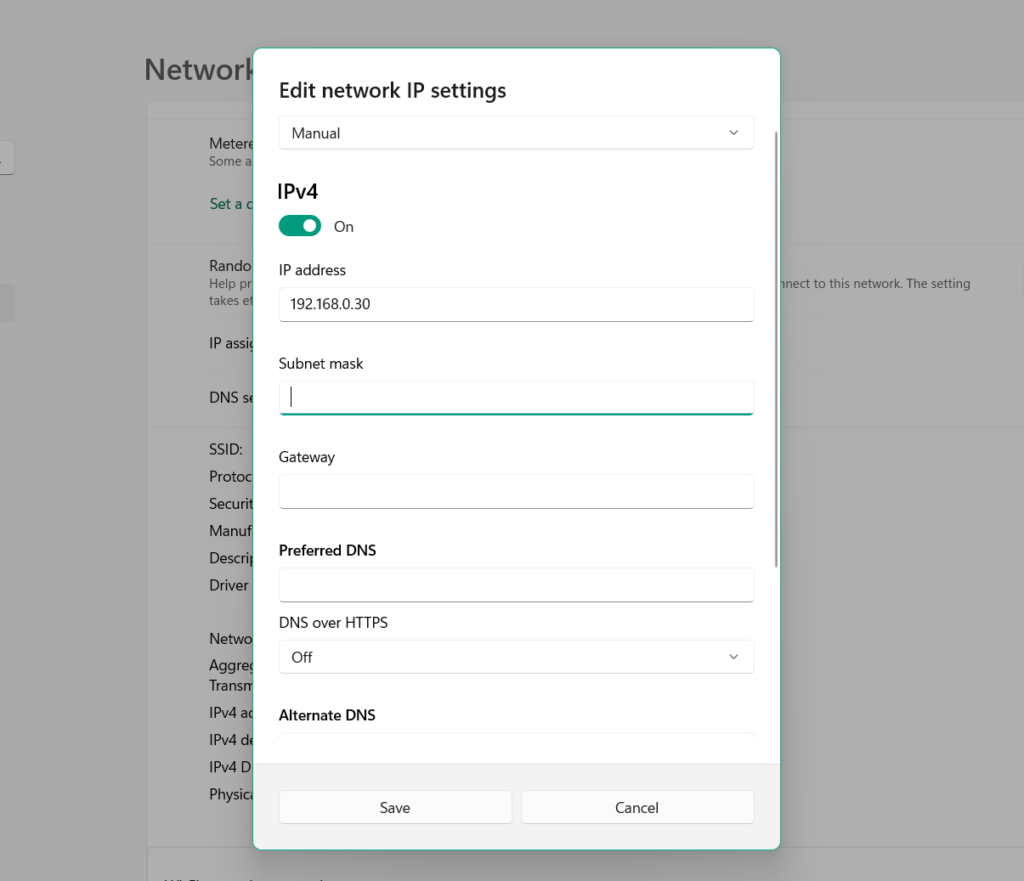The width and height of the screenshot is (1024, 881).
Task: Save the network IP settings
Action: (x=395, y=807)
